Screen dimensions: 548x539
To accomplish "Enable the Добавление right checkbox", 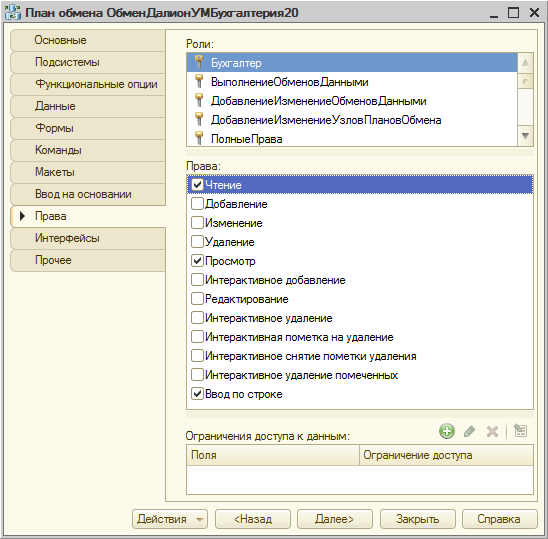I will pos(197,203).
